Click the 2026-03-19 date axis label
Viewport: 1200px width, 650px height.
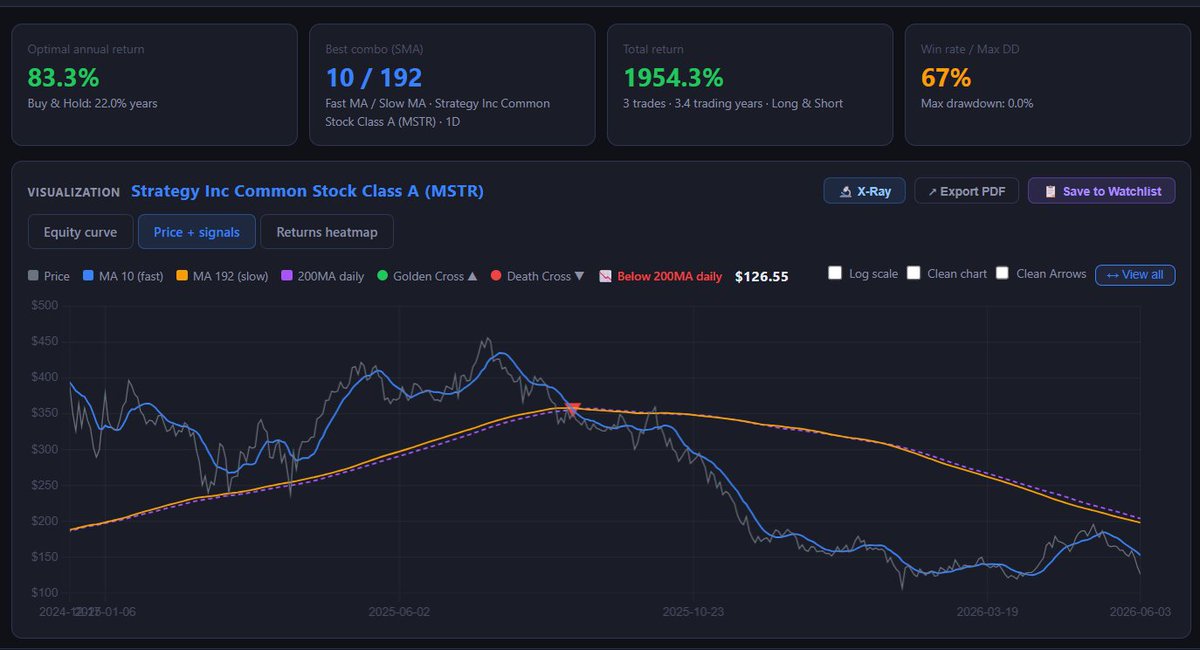989,611
